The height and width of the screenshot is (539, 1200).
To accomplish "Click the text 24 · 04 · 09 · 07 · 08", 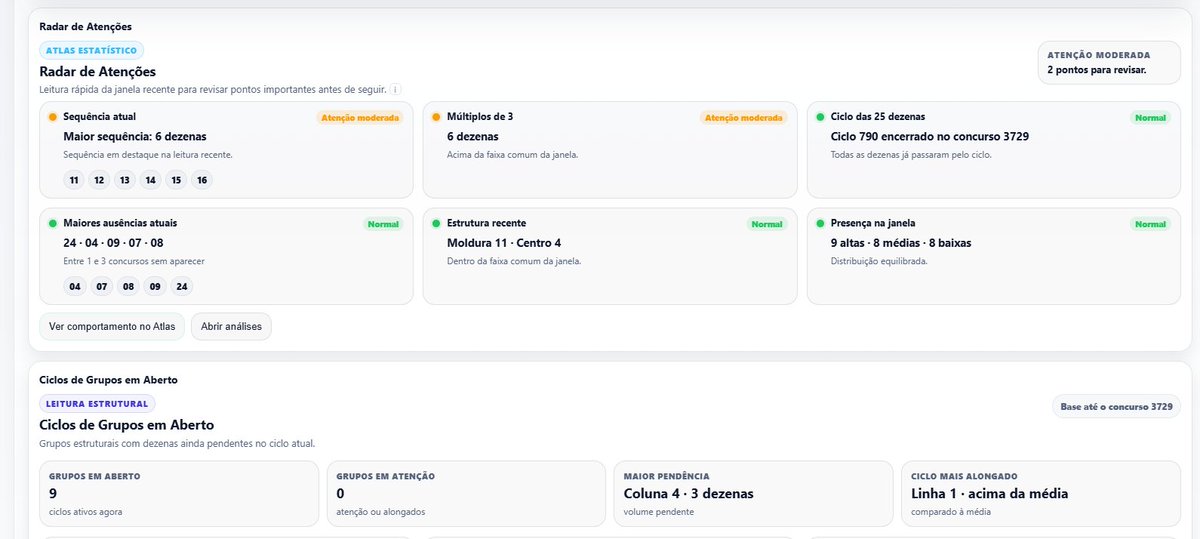I will [x=113, y=242].
